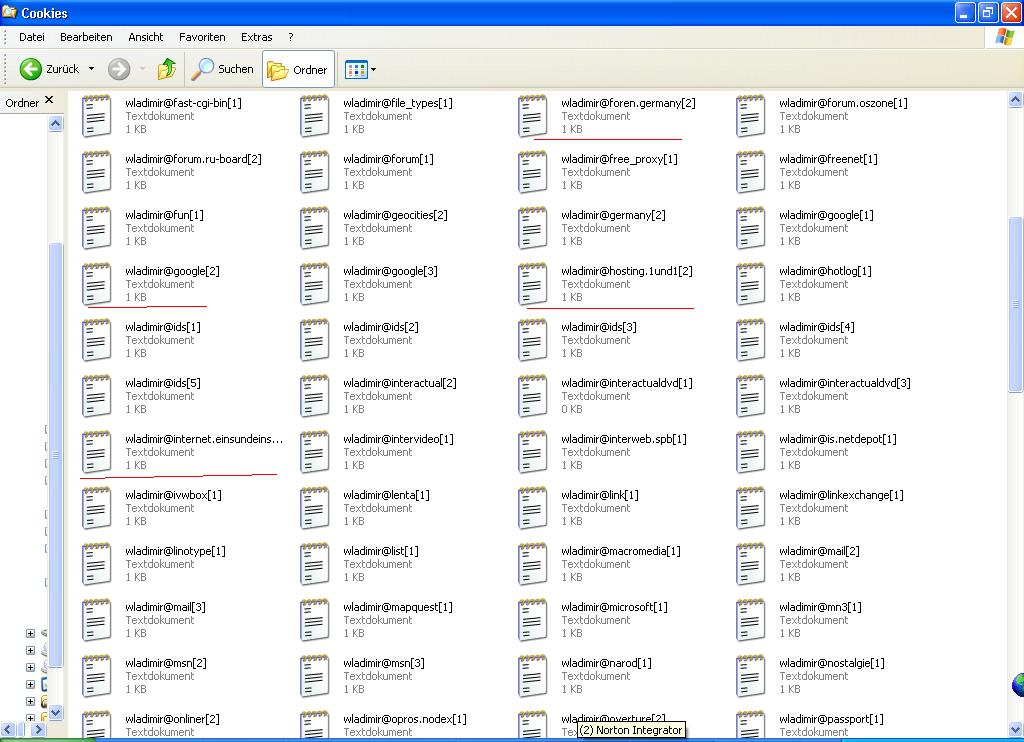
Task: Click scroll-up arrow of Ordner pane
Action: click(56, 123)
